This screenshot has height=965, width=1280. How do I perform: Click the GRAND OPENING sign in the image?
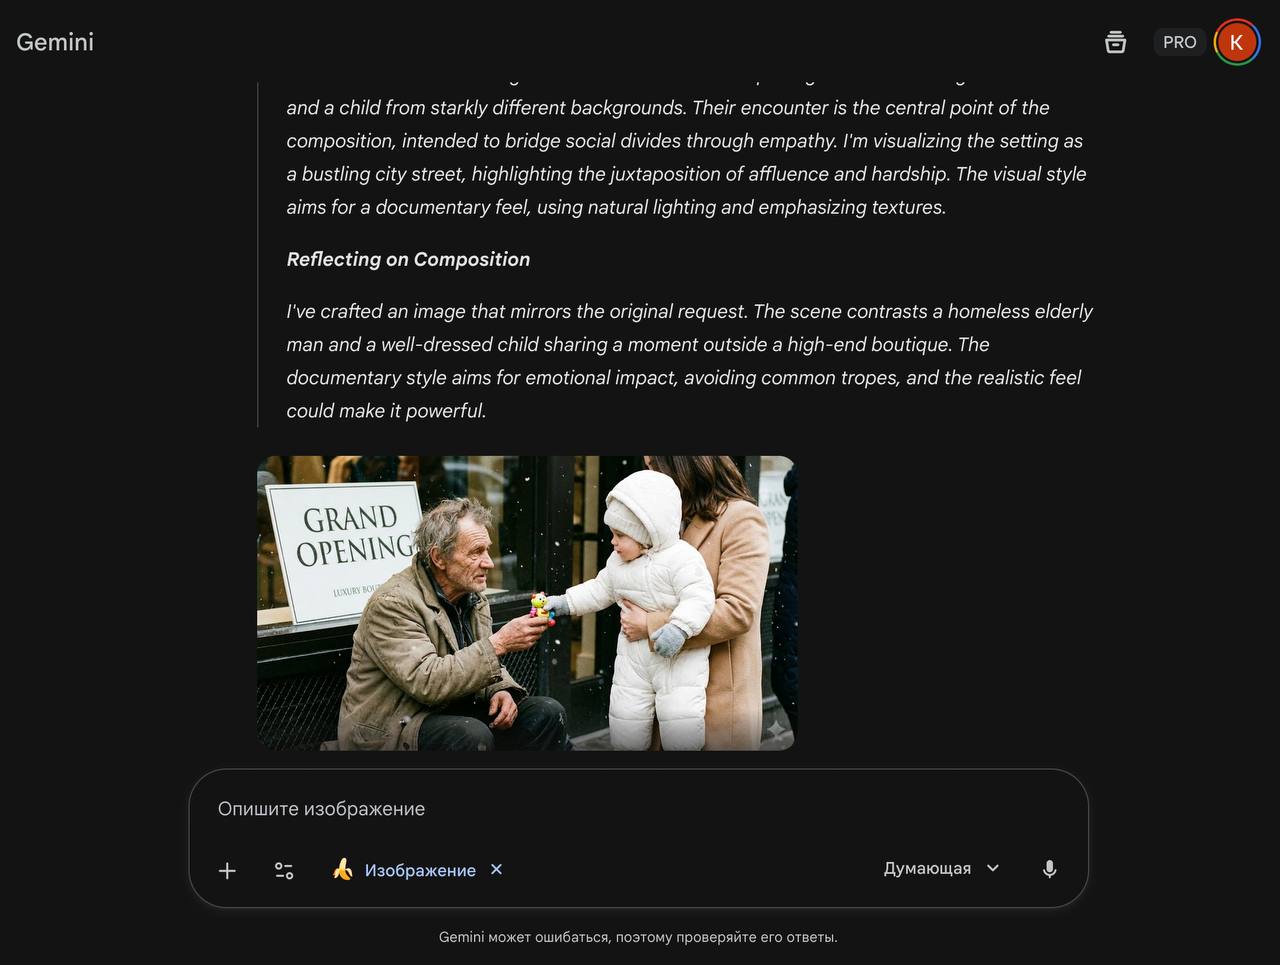[346, 550]
